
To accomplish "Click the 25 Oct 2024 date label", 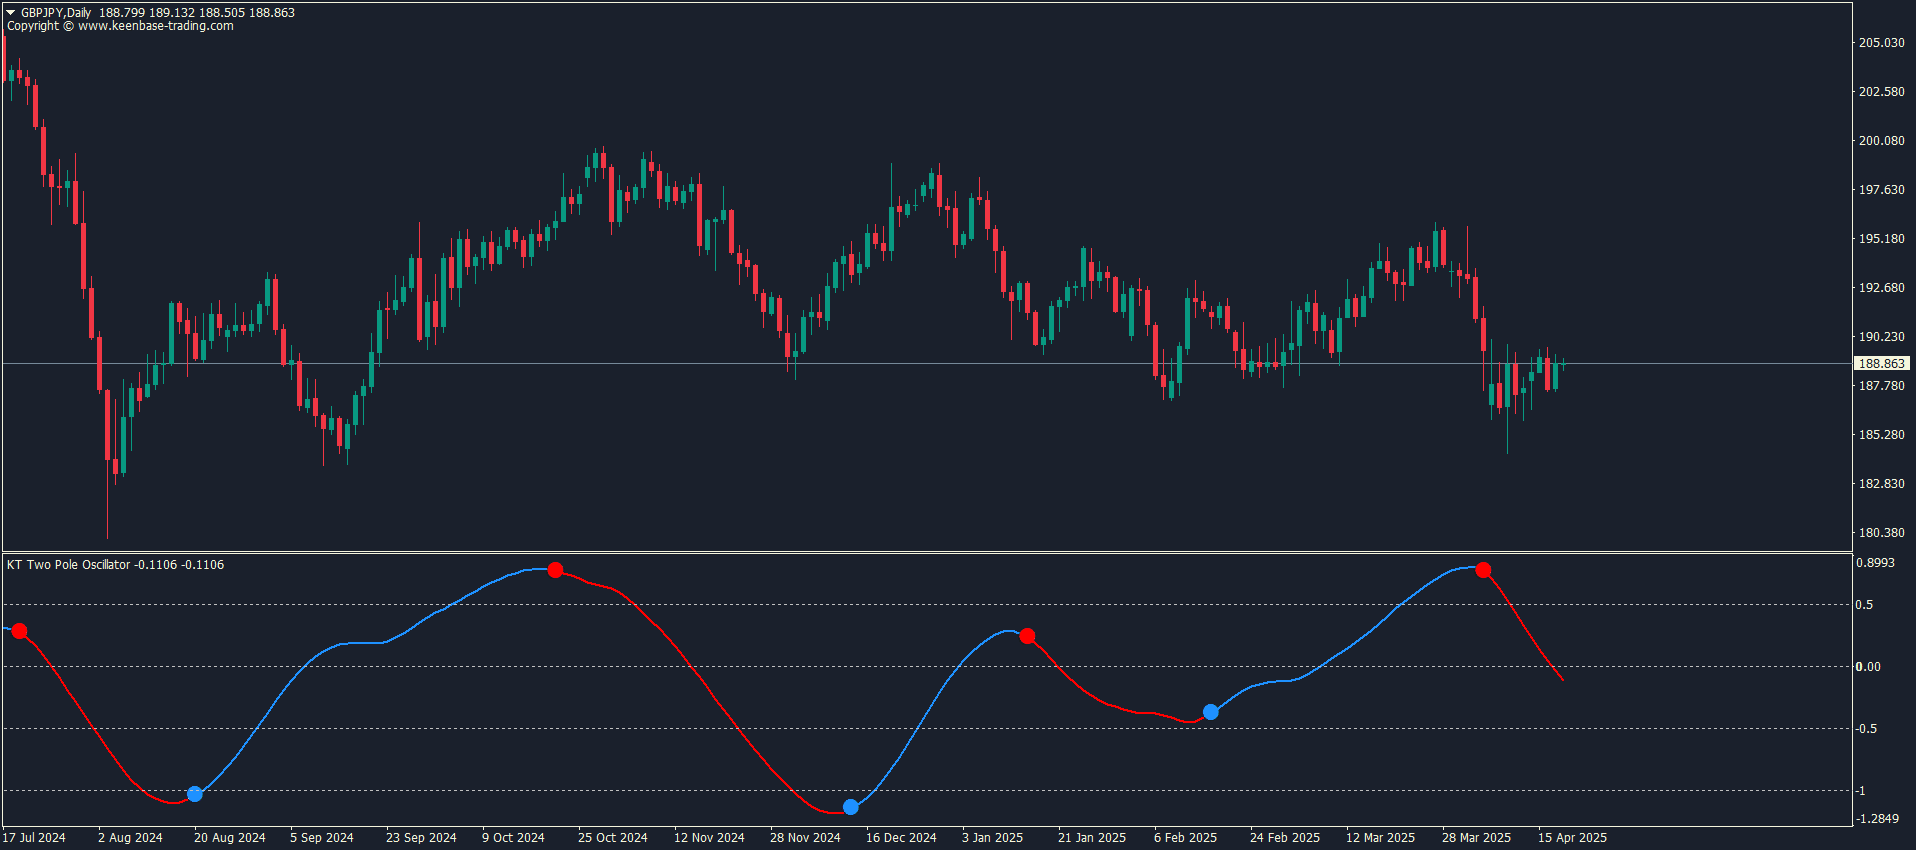I will click(x=613, y=838).
